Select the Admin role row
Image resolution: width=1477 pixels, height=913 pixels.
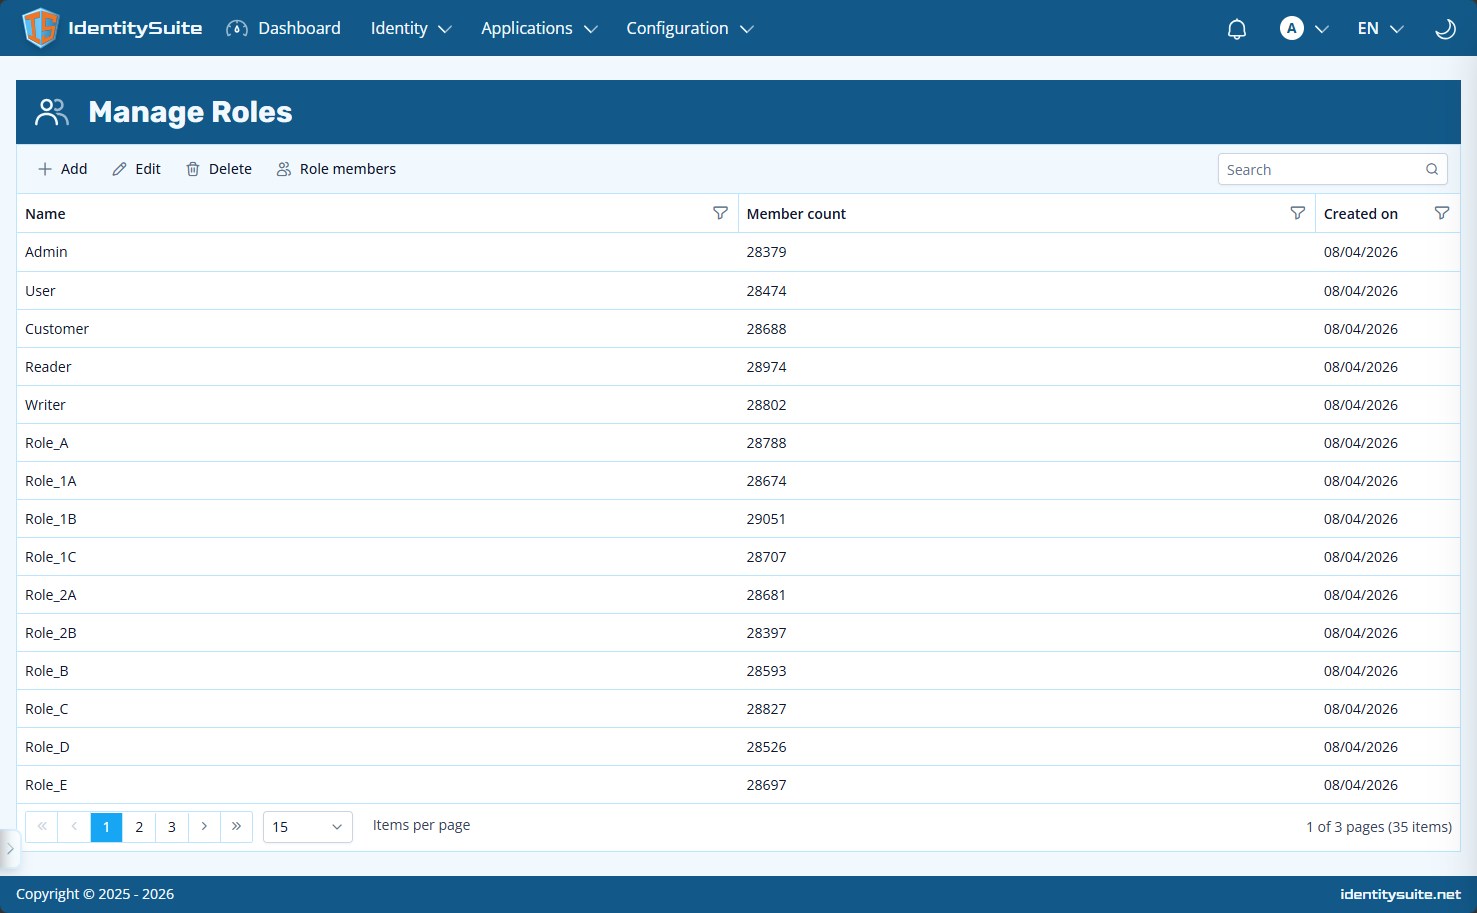(x=738, y=252)
